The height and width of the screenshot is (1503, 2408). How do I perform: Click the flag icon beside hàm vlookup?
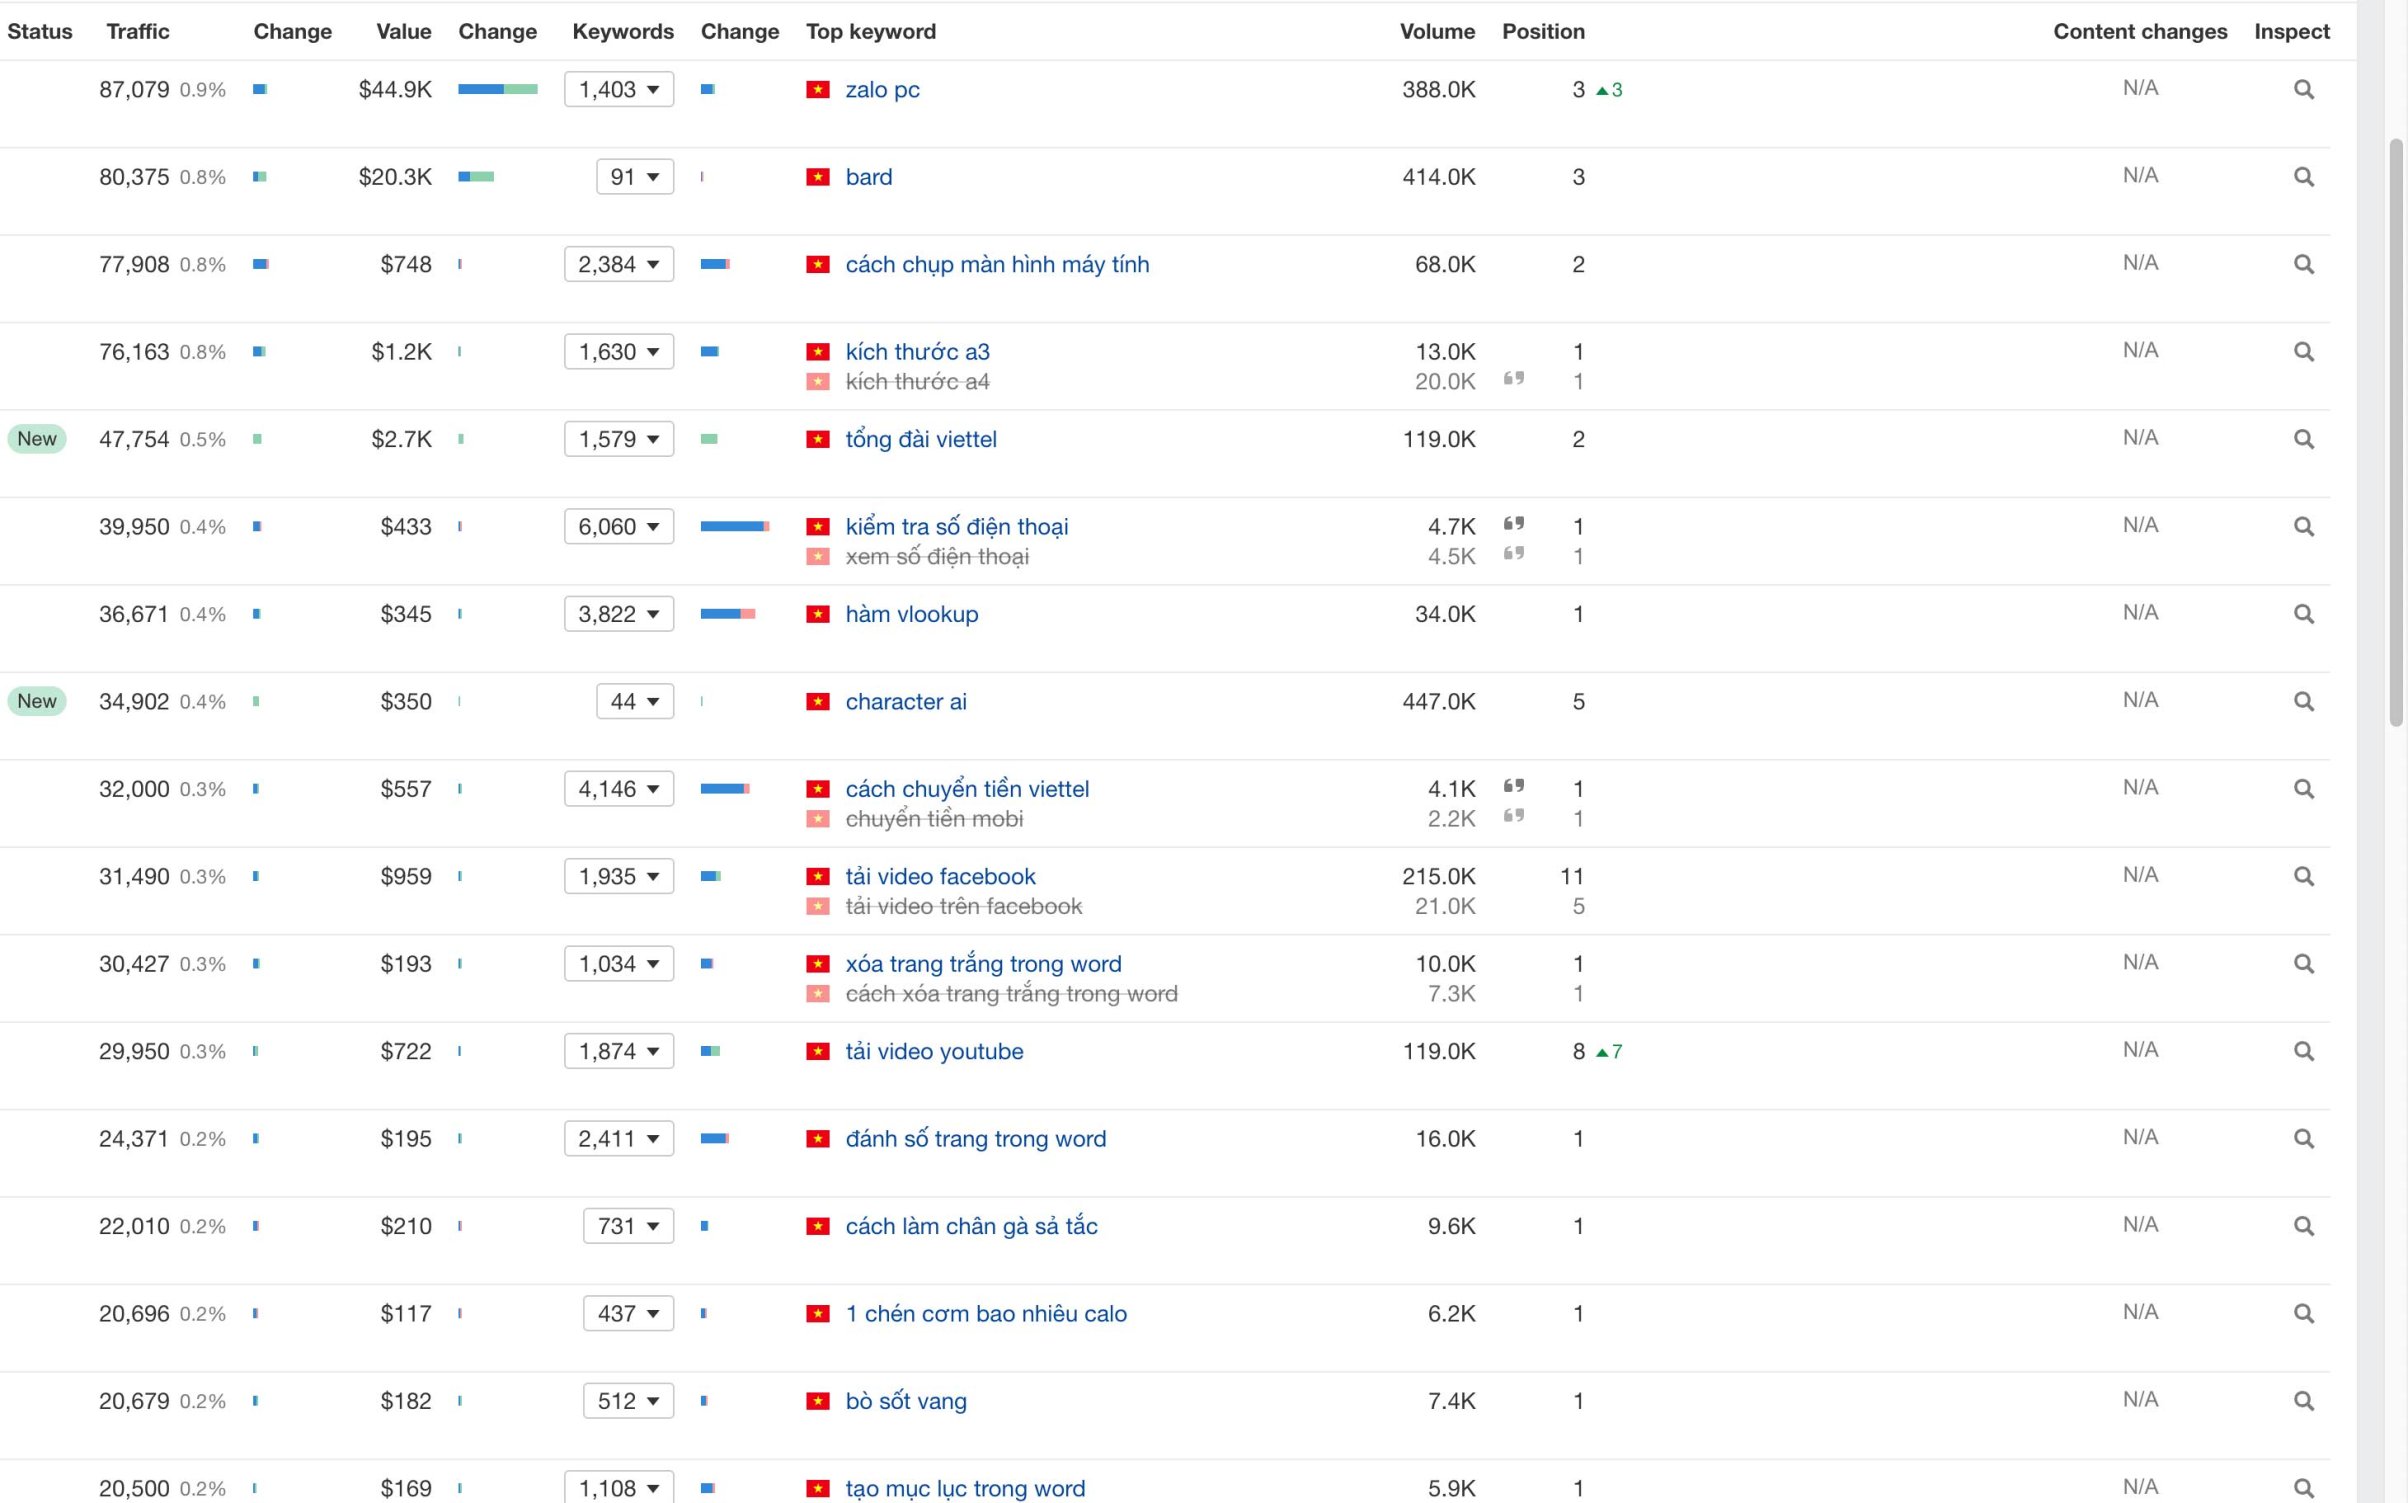pos(818,614)
